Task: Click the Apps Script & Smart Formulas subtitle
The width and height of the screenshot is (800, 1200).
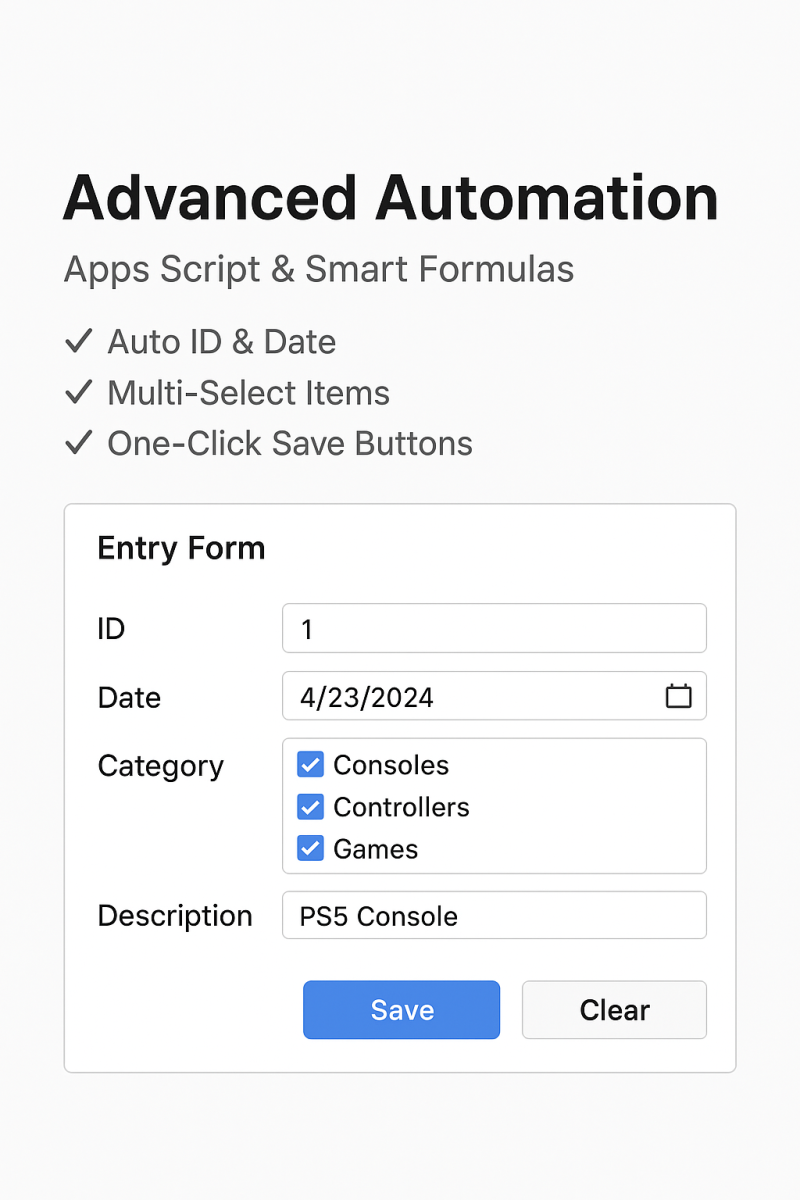Action: tap(318, 269)
